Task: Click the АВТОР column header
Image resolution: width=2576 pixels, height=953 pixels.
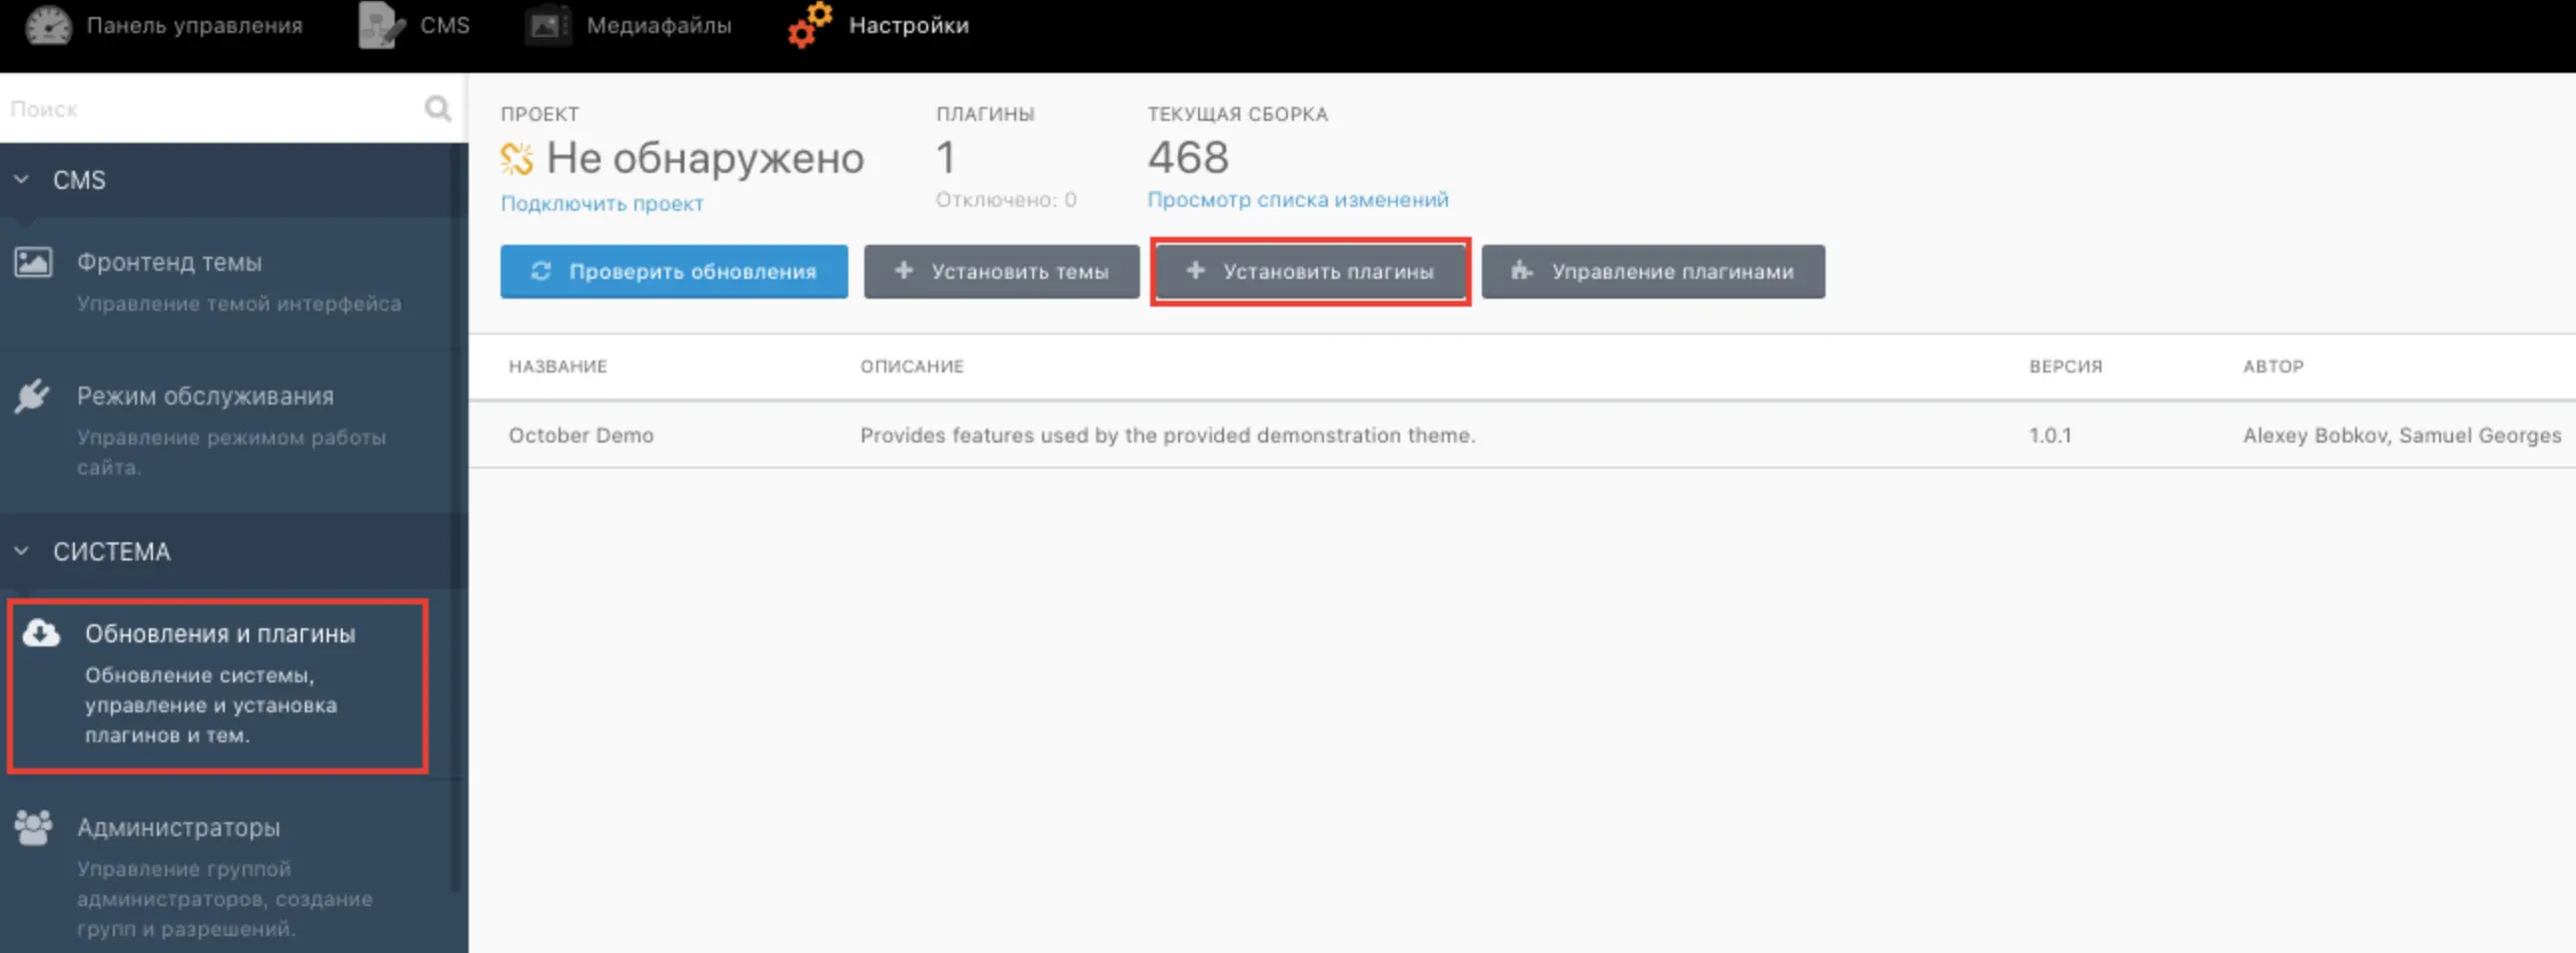Action: pyautogui.click(x=2273, y=366)
